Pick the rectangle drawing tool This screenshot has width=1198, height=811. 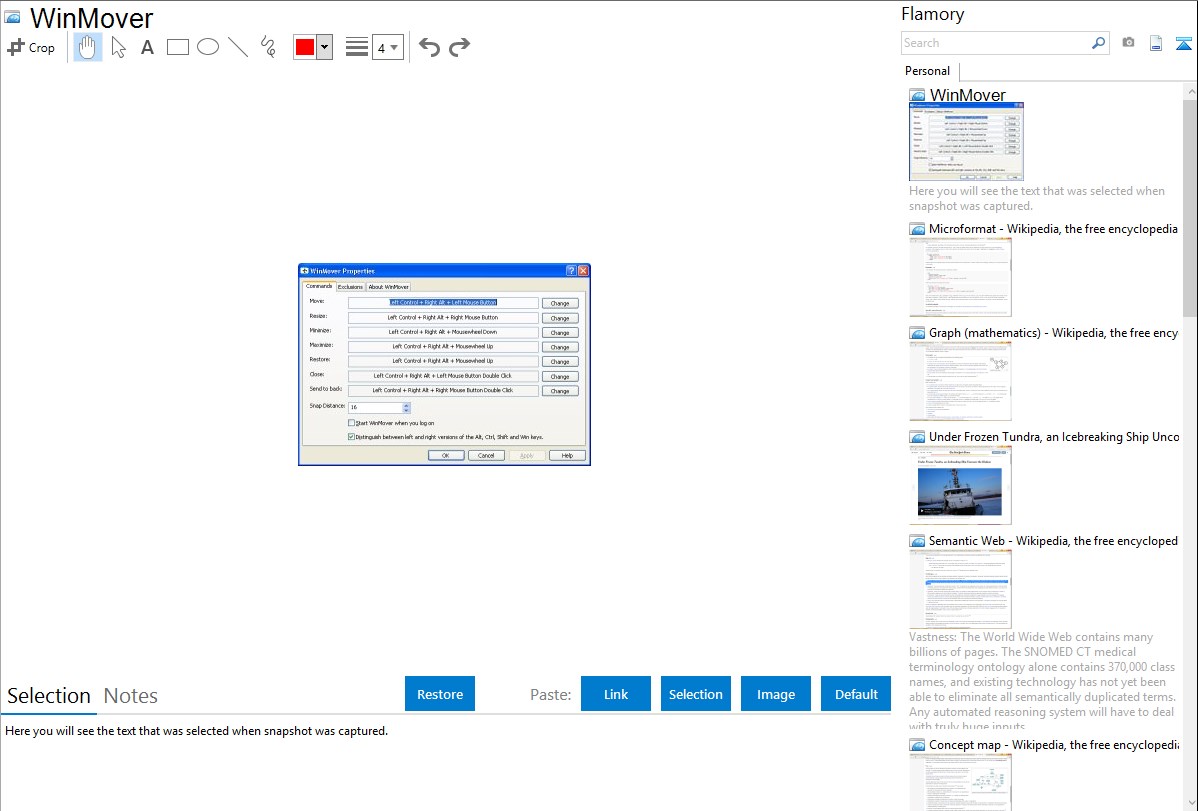[177, 47]
